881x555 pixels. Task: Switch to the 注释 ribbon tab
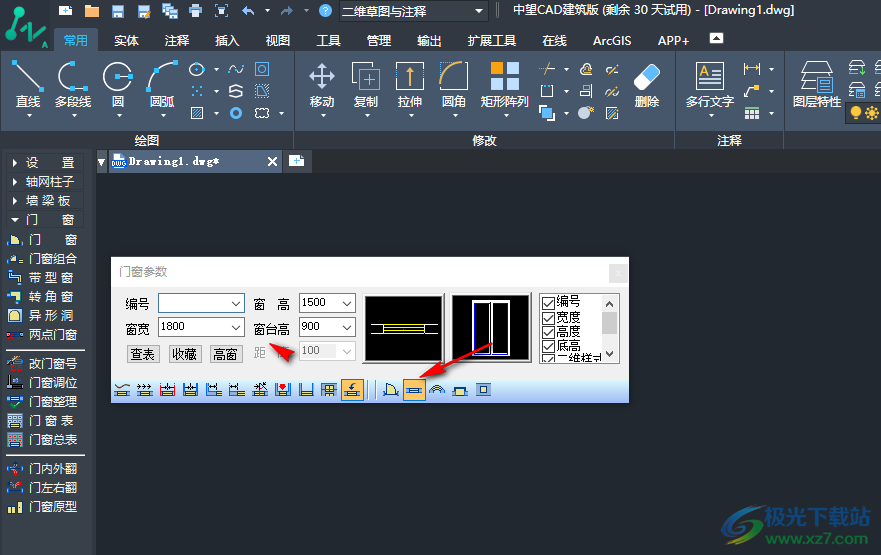(x=176, y=40)
